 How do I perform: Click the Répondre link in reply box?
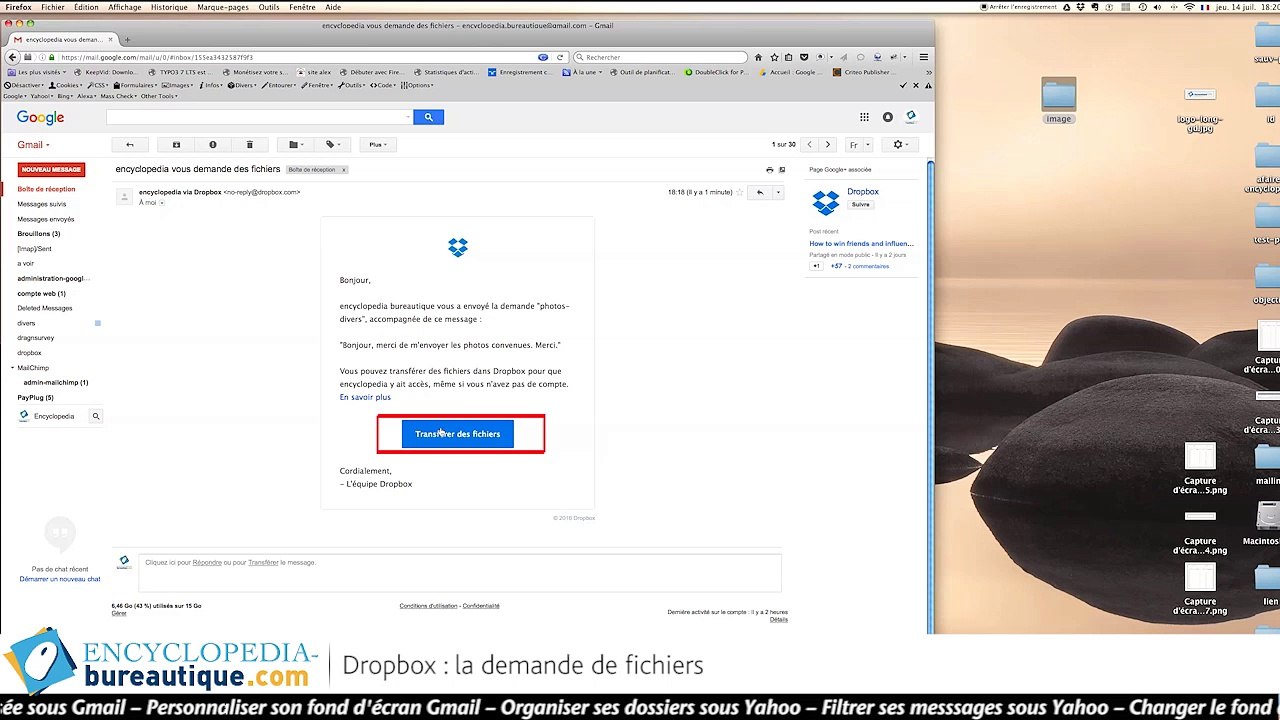[x=207, y=563]
